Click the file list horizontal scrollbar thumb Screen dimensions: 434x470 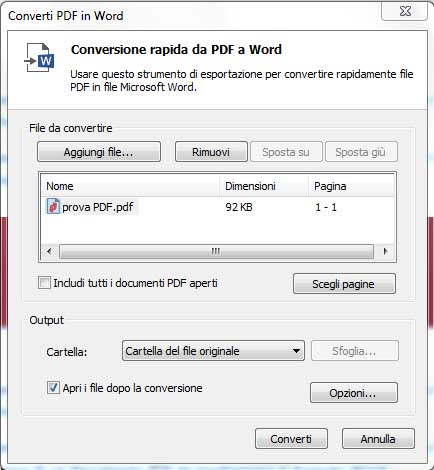click(216, 251)
